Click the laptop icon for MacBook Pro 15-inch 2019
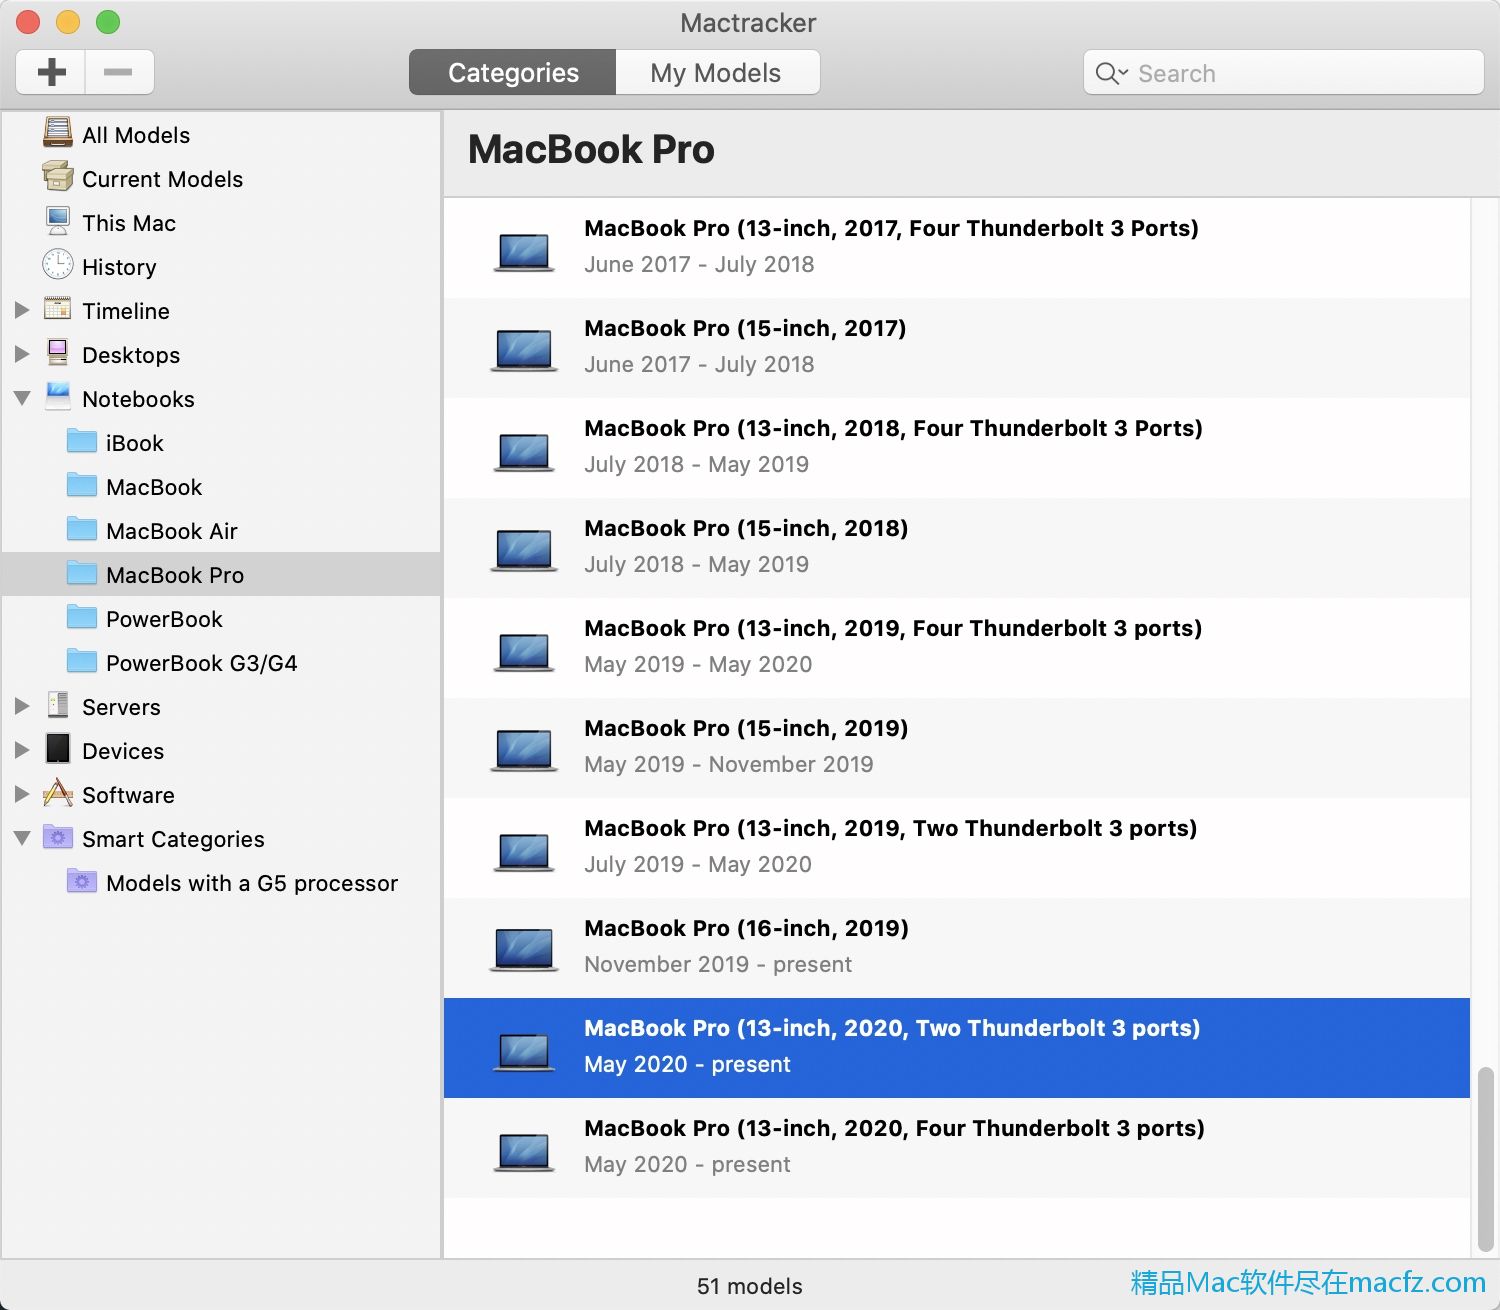 (x=524, y=749)
